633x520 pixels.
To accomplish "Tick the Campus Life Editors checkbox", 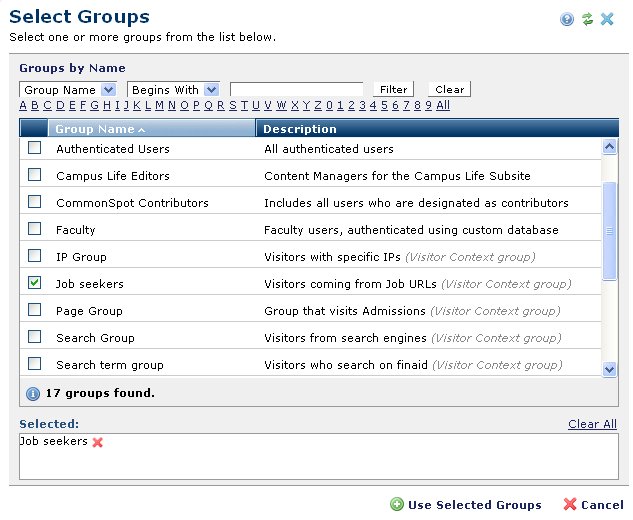I will (x=35, y=175).
